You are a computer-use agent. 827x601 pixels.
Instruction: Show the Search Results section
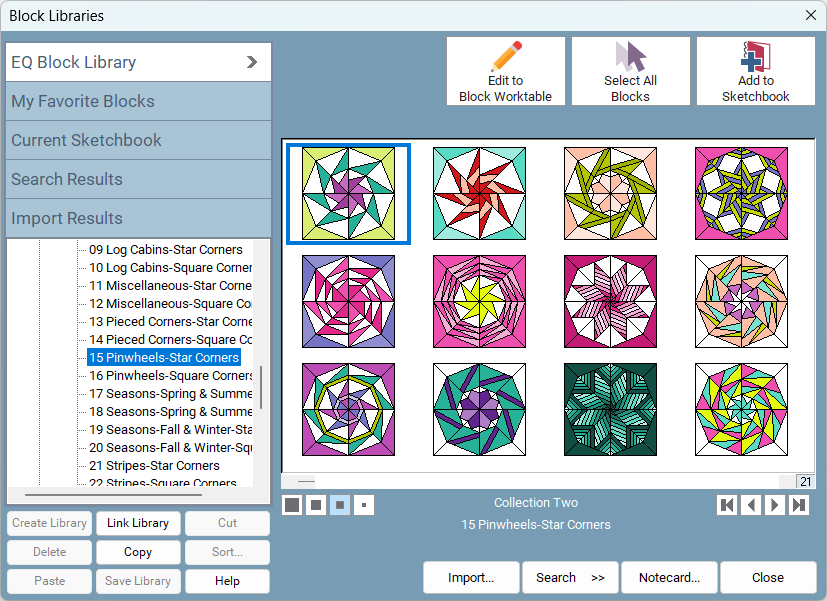click(138, 179)
